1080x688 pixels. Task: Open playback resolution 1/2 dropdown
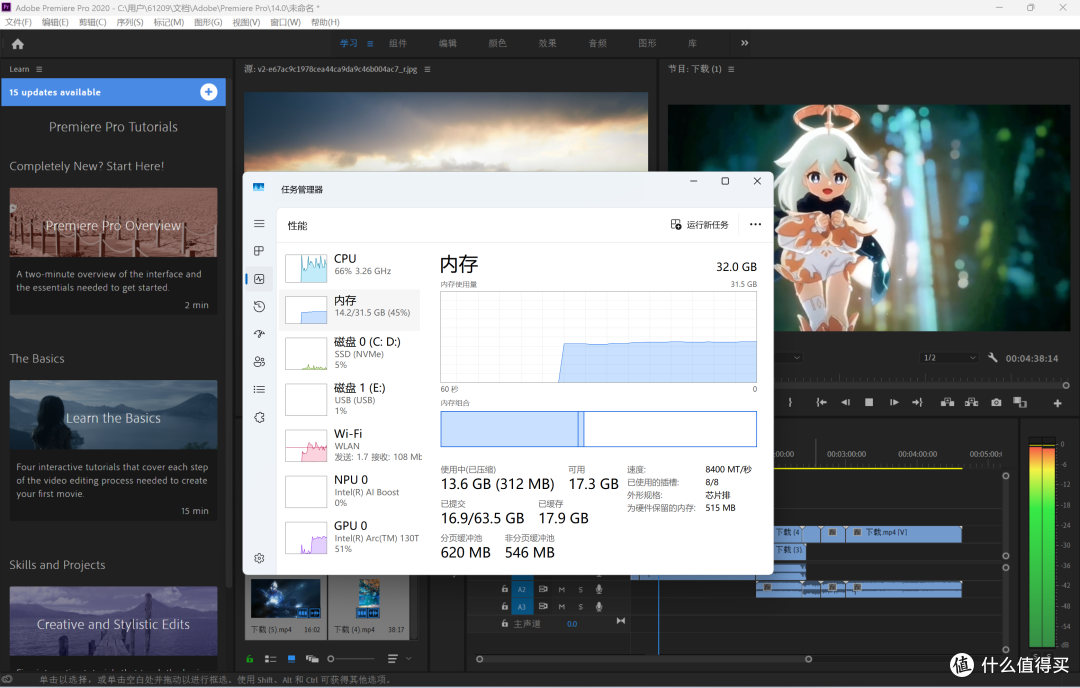pos(949,358)
